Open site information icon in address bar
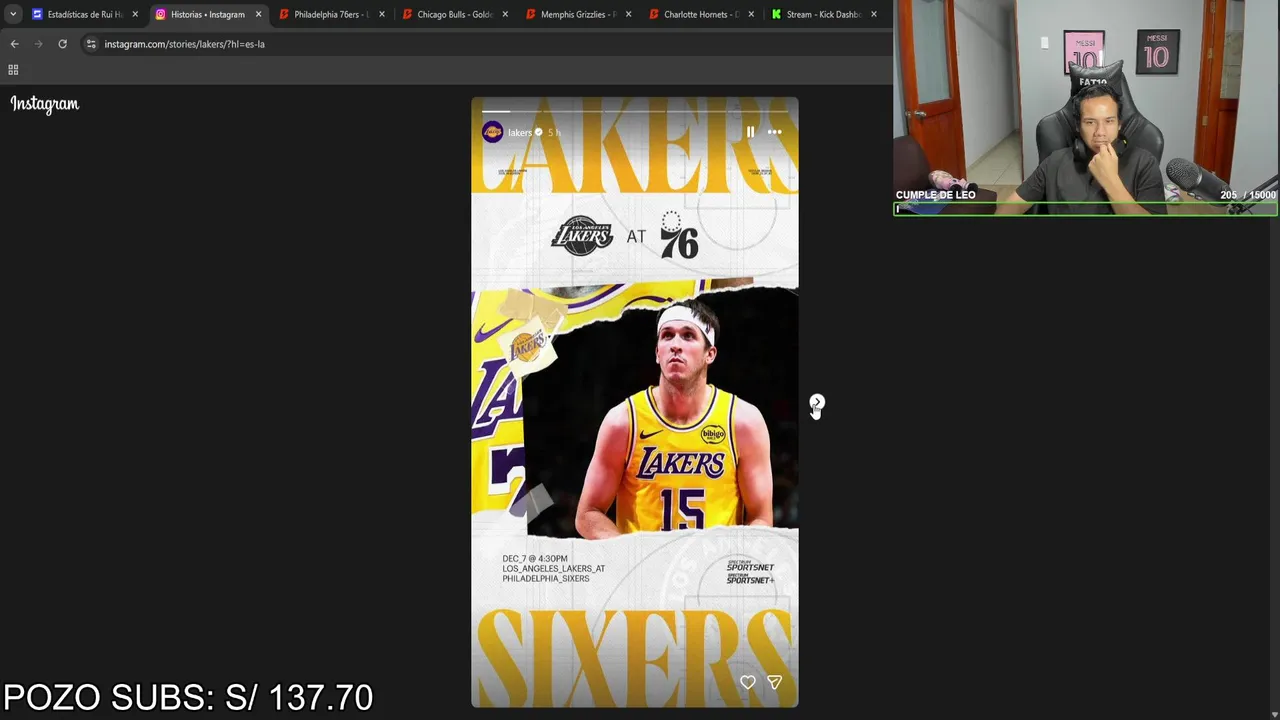 [x=91, y=44]
